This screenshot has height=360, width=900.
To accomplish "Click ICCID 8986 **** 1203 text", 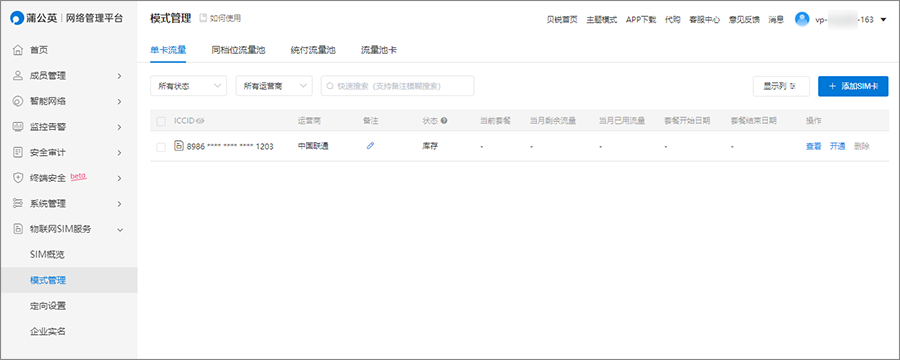I will [230, 146].
